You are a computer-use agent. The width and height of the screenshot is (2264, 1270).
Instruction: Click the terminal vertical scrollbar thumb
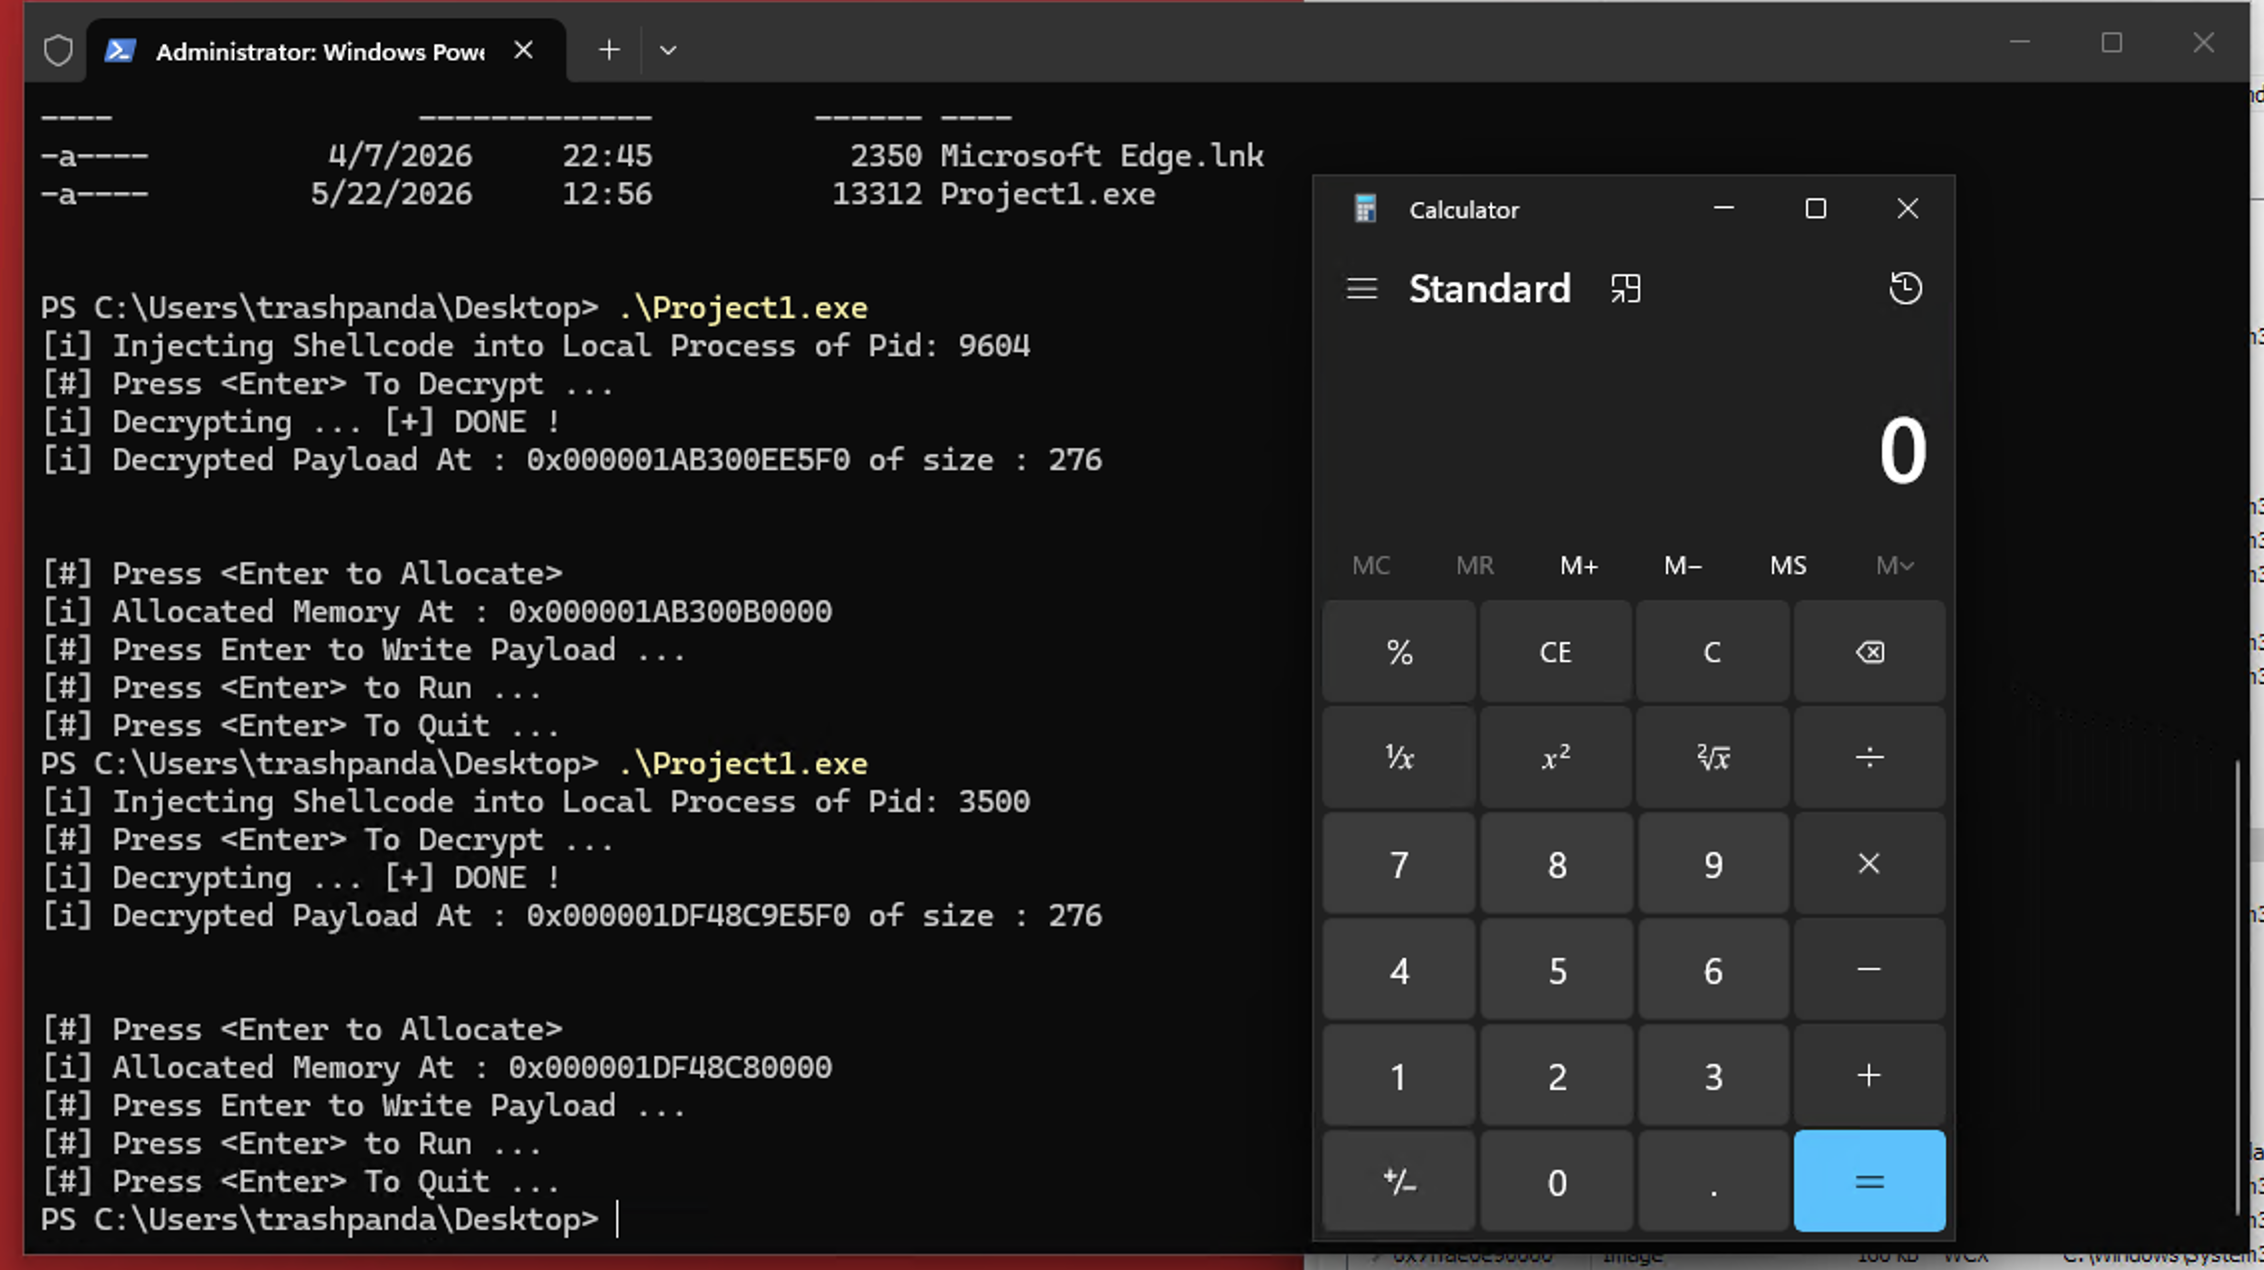coord(2238,988)
